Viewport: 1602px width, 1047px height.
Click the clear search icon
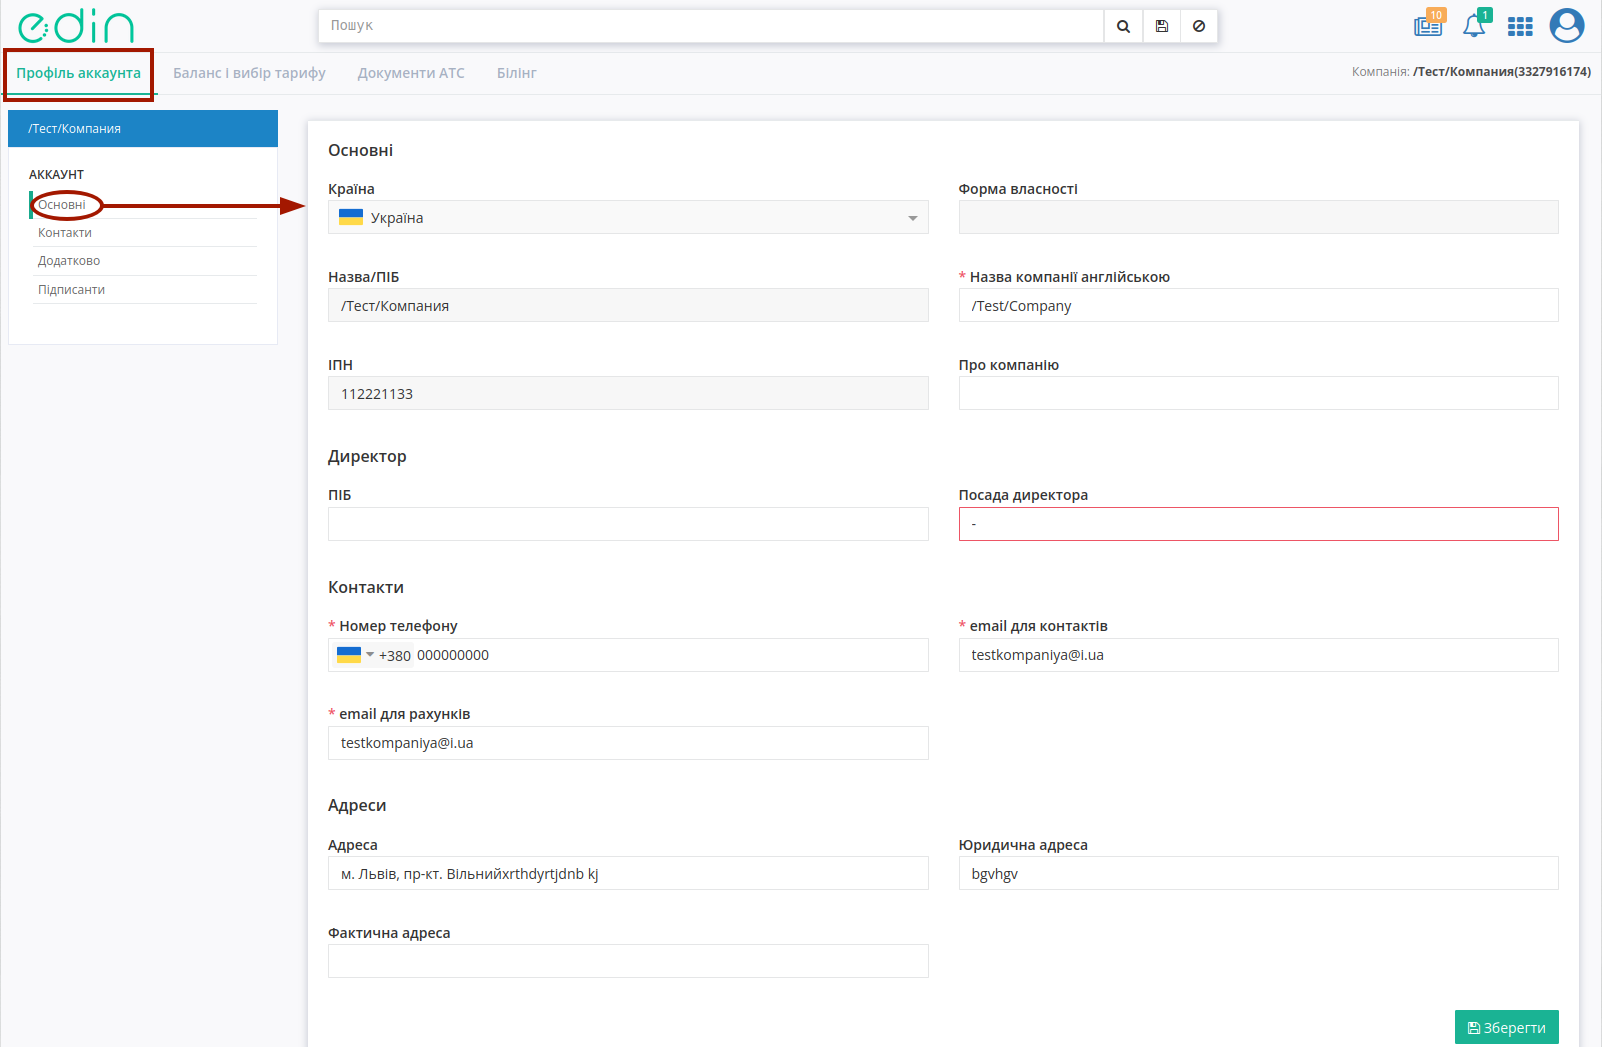1199,26
